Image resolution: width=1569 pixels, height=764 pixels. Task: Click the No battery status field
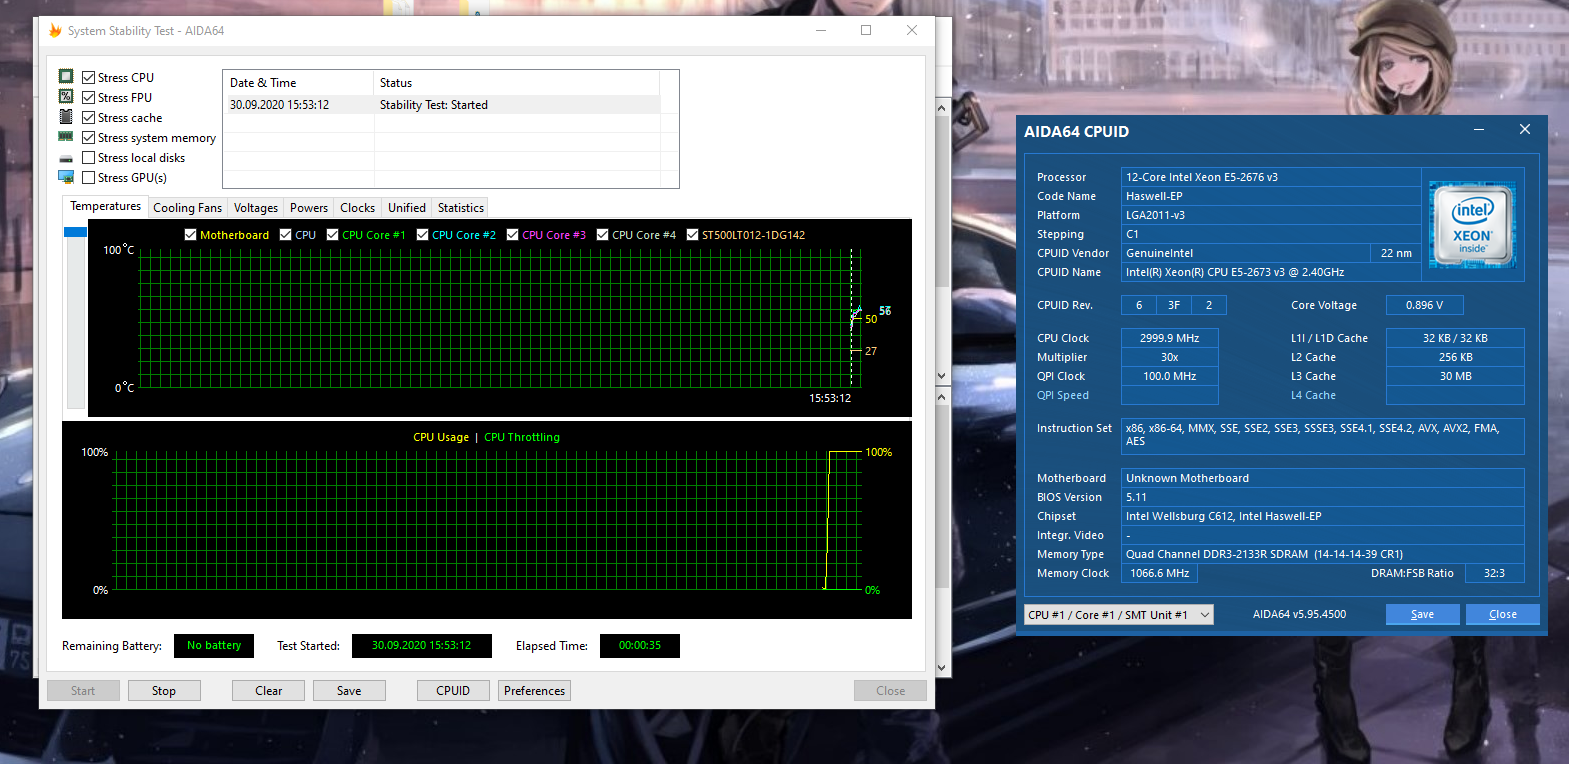click(x=214, y=646)
